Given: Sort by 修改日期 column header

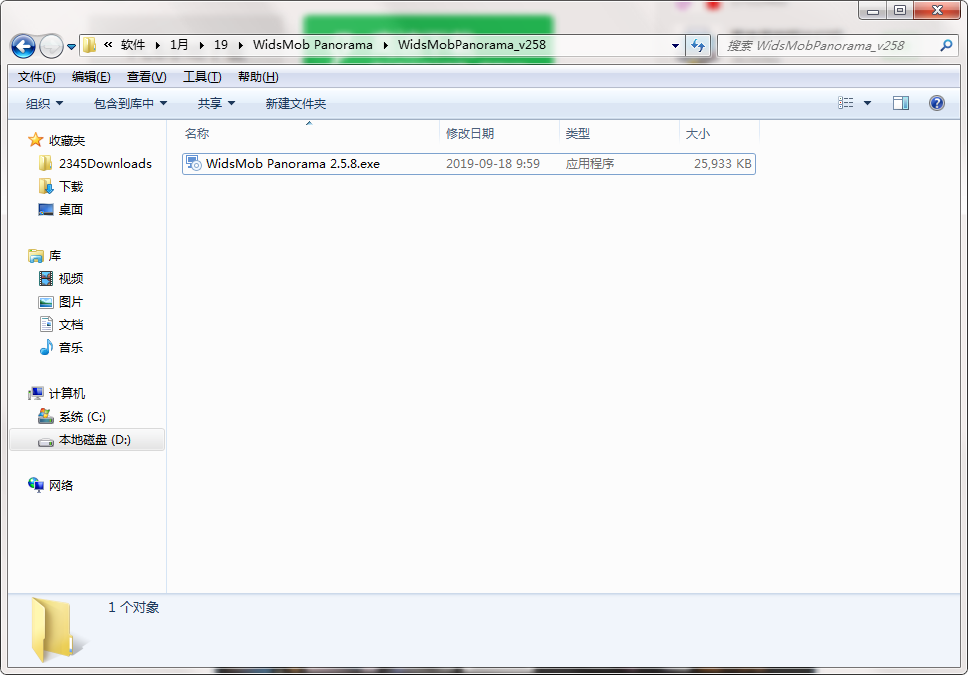Looking at the screenshot, I should pos(470,133).
